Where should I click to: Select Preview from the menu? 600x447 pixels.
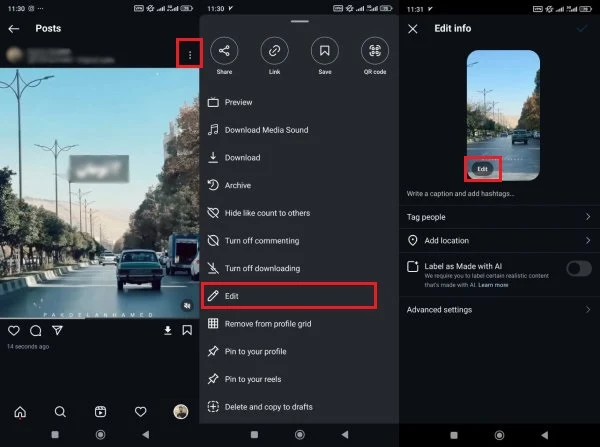299,102
